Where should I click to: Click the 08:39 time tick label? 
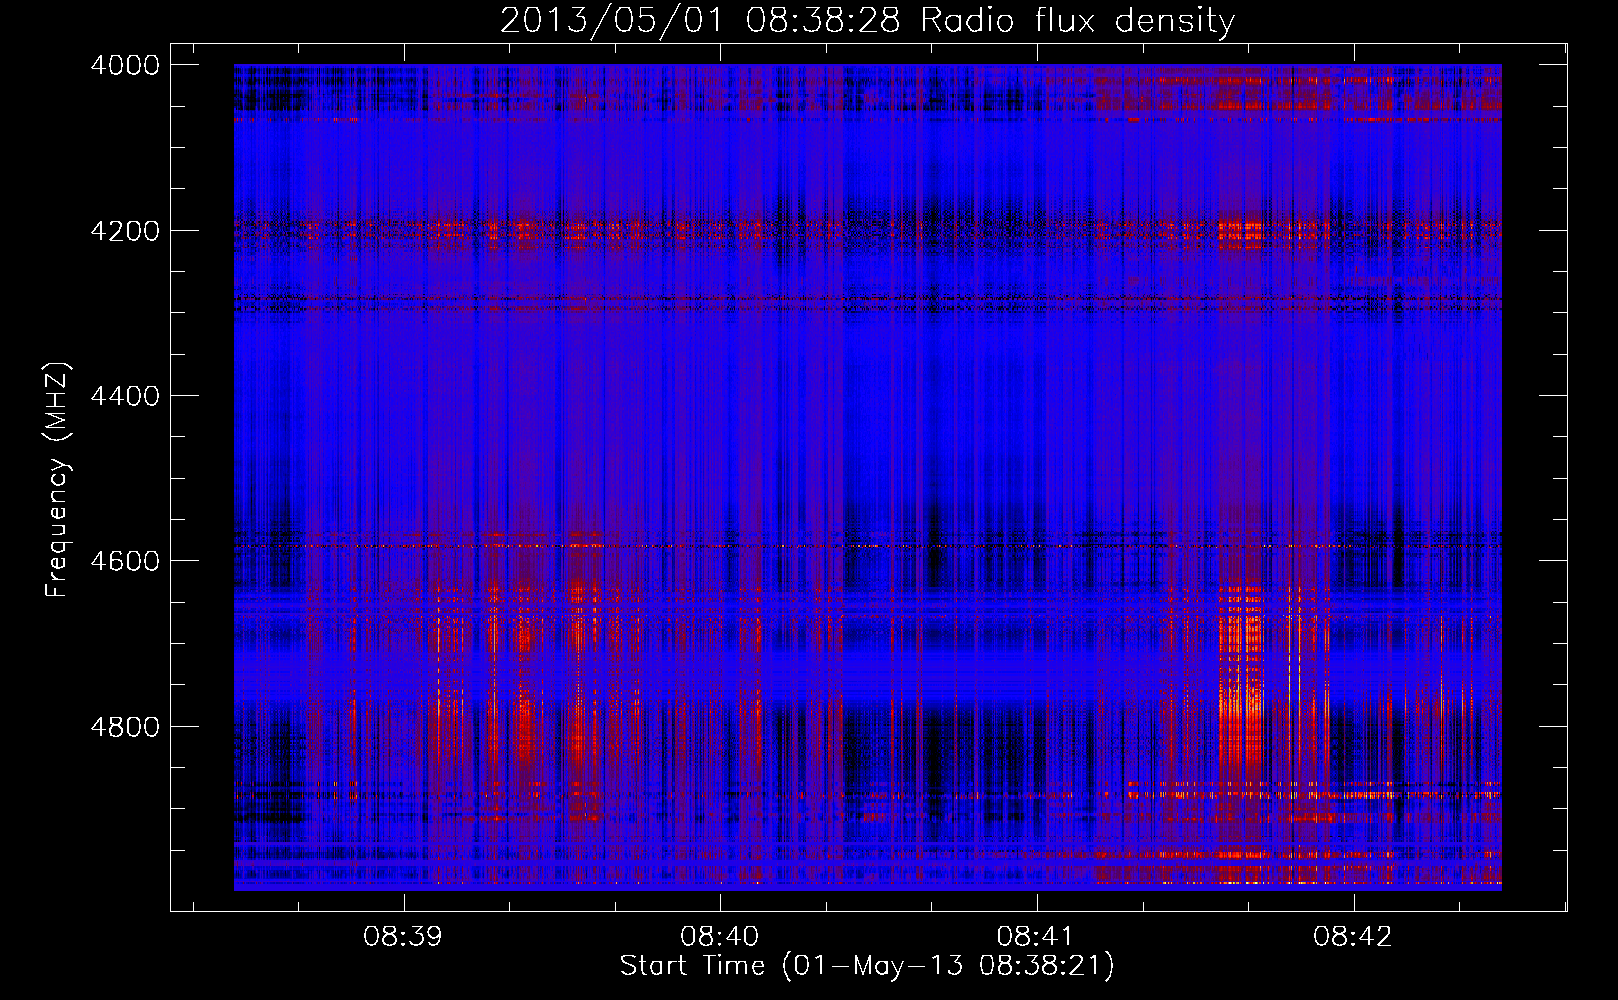(x=403, y=937)
